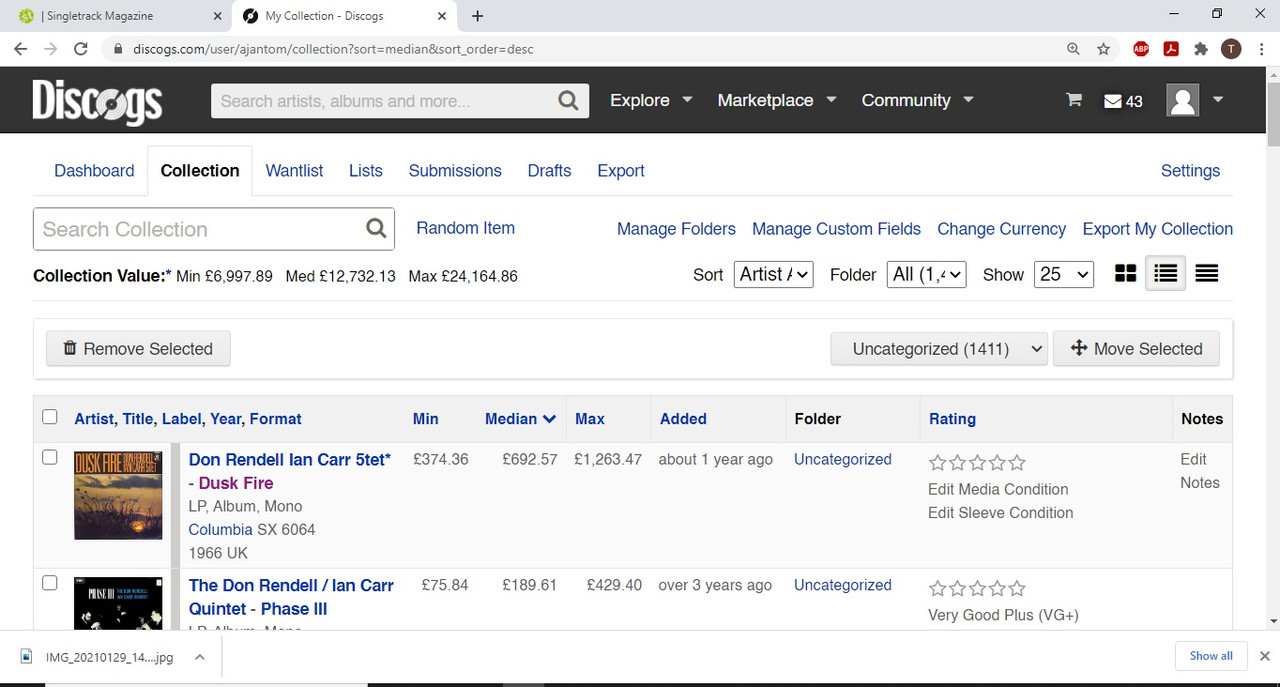The image size is (1280, 687).
Task: Open the user avatar menu
Action: tap(1196, 100)
